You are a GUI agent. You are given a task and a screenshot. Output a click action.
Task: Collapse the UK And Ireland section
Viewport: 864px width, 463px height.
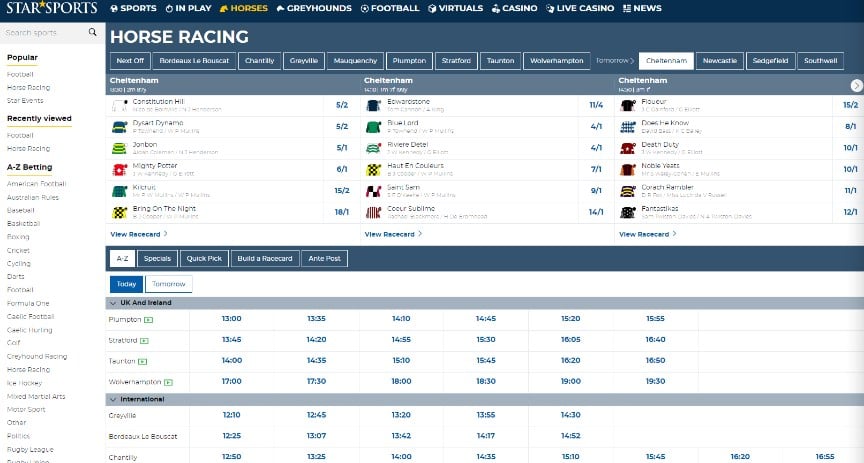tap(113, 303)
